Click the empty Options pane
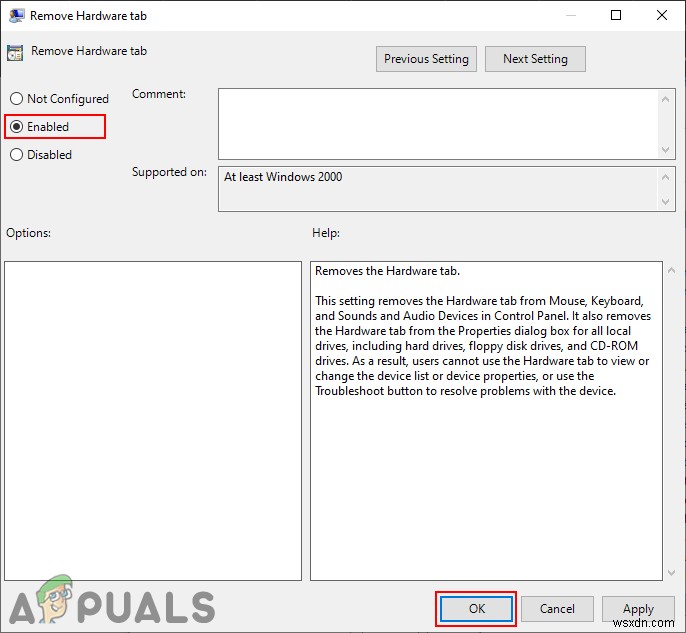Image resolution: width=686 pixels, height=633 pixels. point(153,421)
